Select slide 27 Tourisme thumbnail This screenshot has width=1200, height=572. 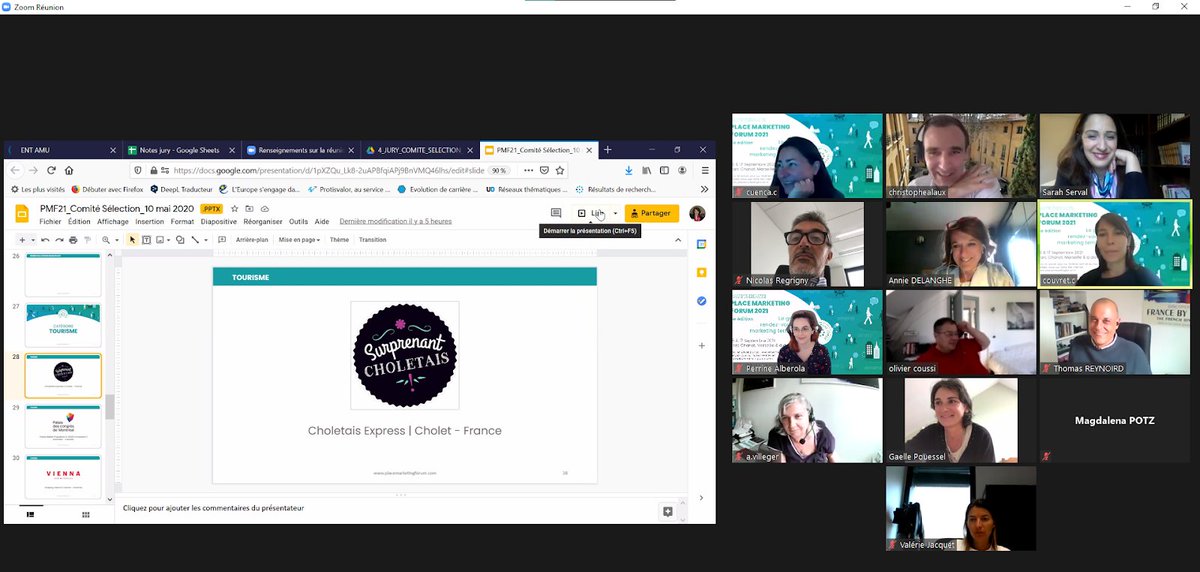tap(63, 326)
